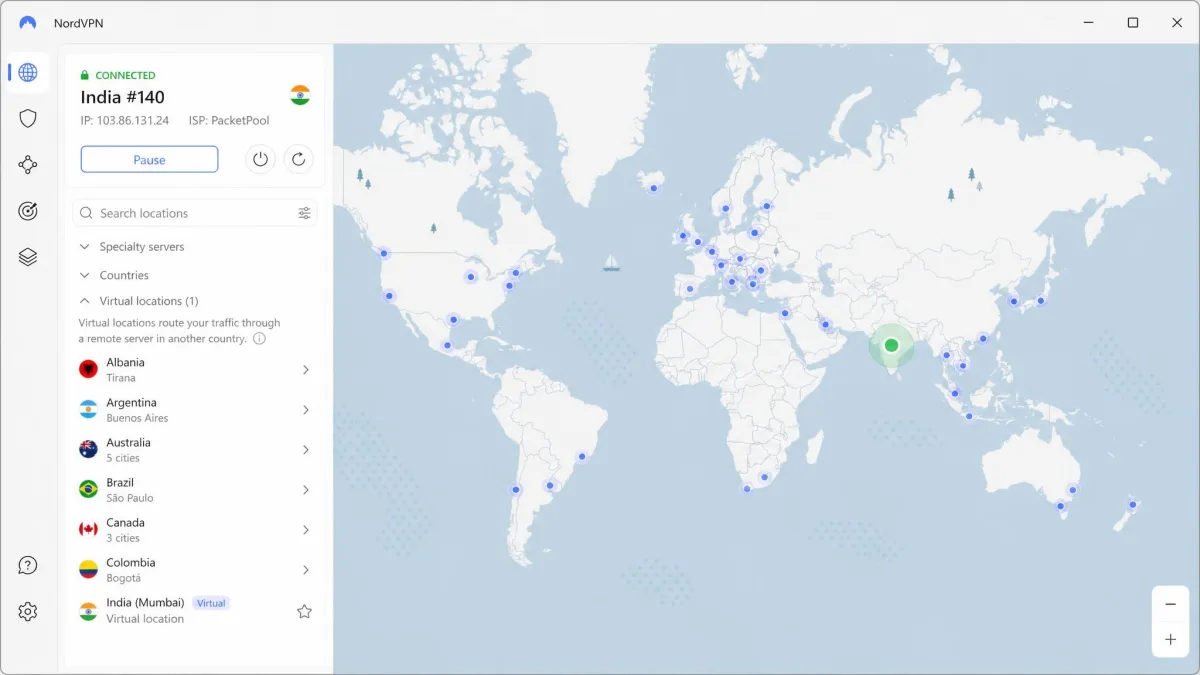Screen dimensions: 1200x675
Task: Connect to Colombia Bogotá
Action: point(195,570)
